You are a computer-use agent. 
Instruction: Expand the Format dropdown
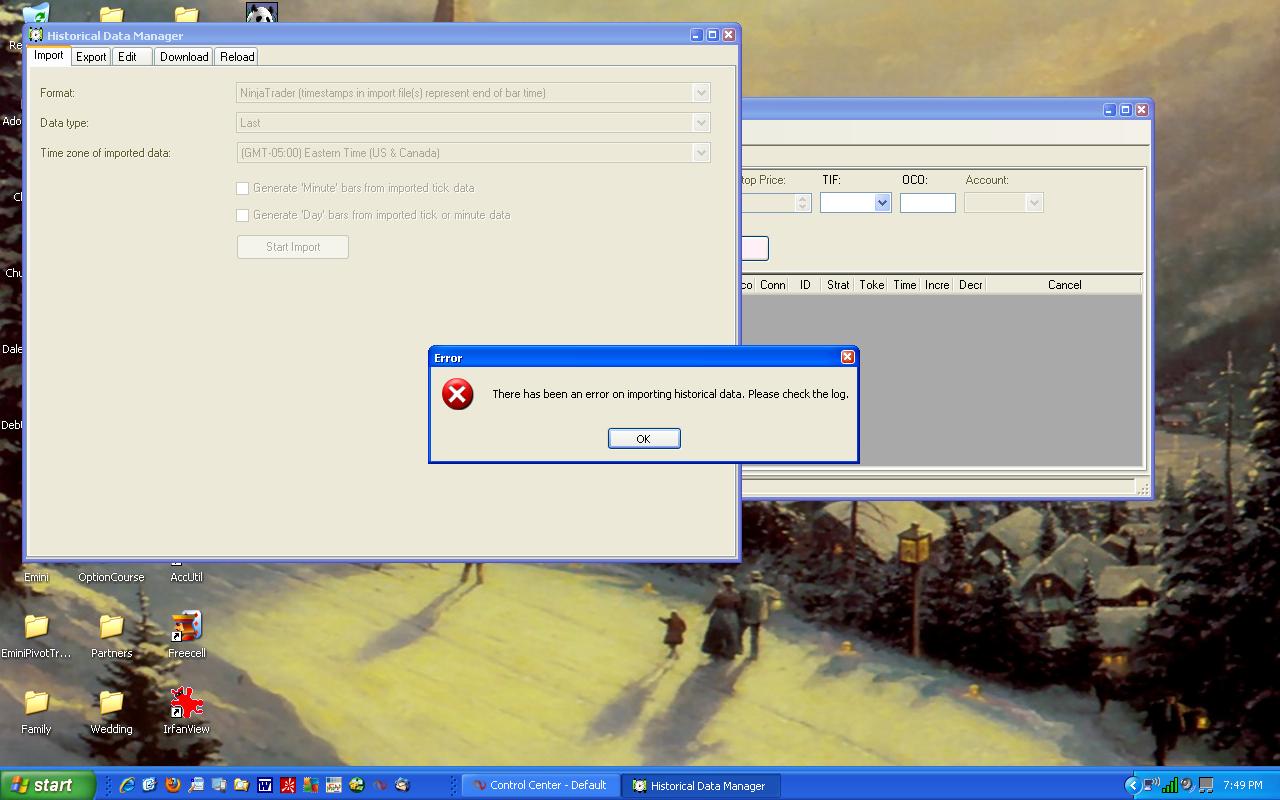point(701,93)
